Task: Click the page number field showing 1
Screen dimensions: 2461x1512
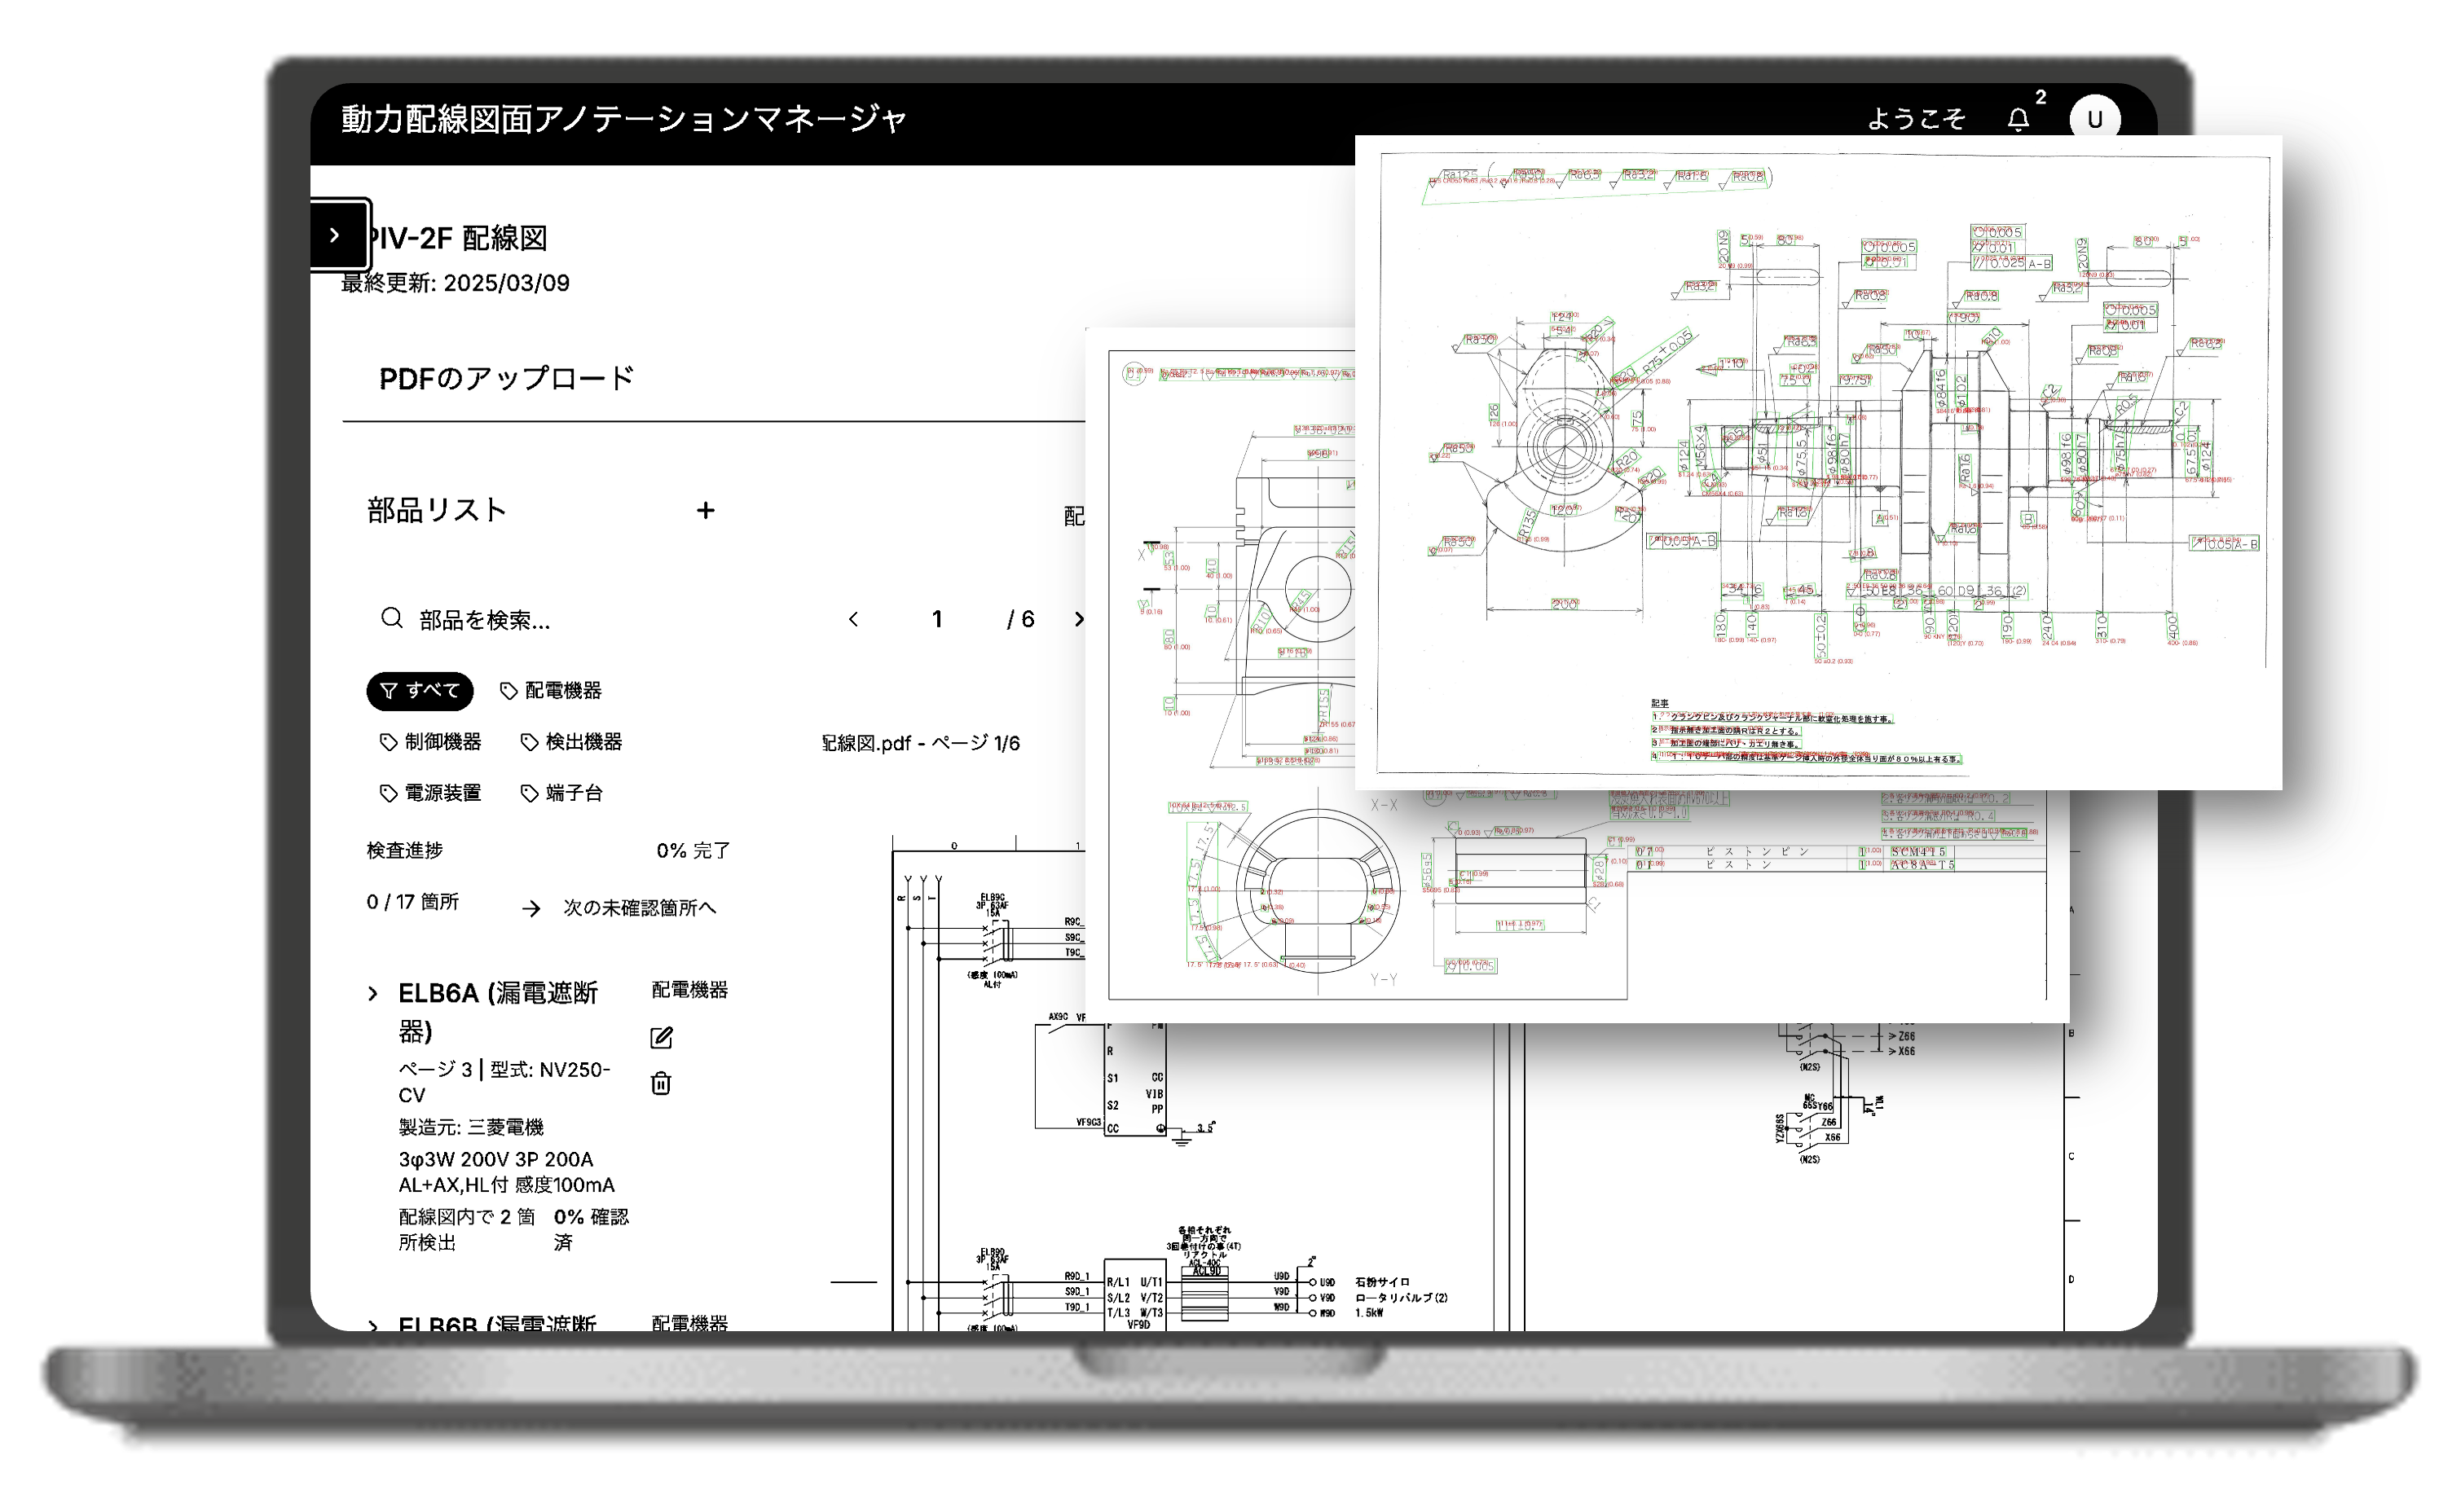Action: tap(937, 620)
